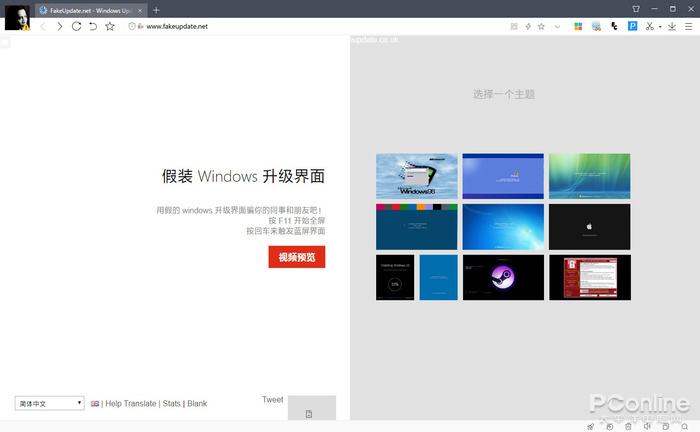
Task: Bookmark the page with the left-hand star
Action: 110,26
